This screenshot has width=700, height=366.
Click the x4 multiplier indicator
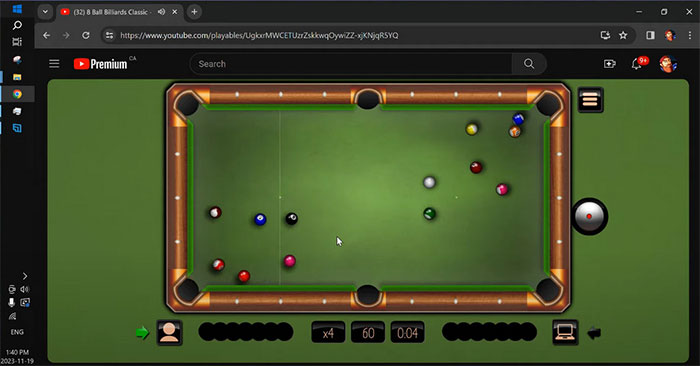tap(328, 333)
